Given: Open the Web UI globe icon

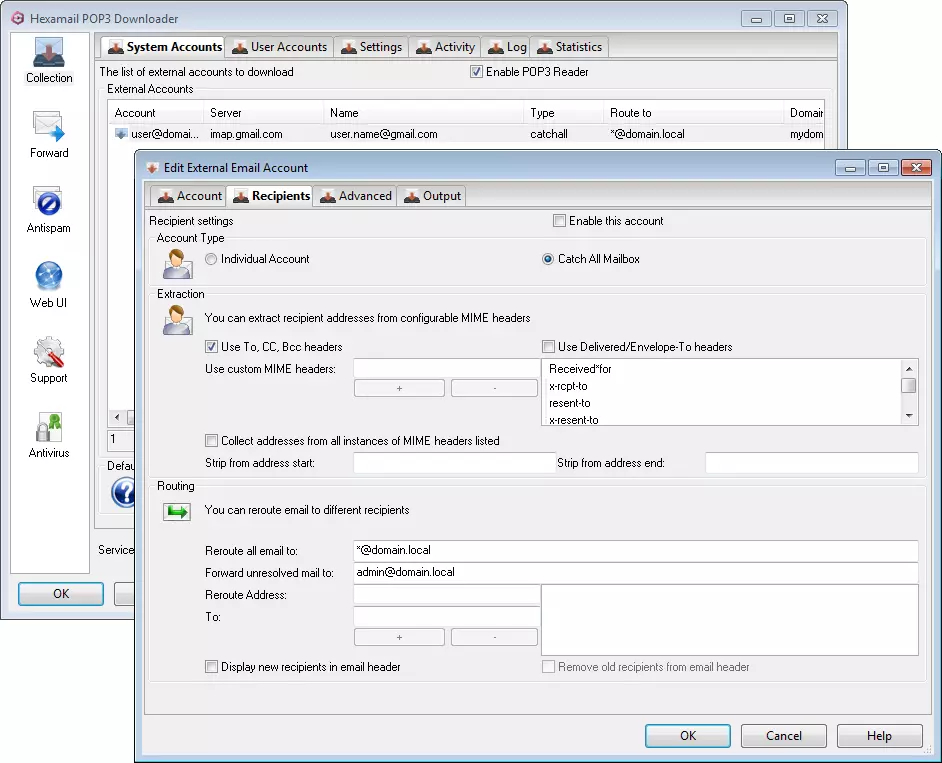Looking at the screenshot, I should pos(49,278).
